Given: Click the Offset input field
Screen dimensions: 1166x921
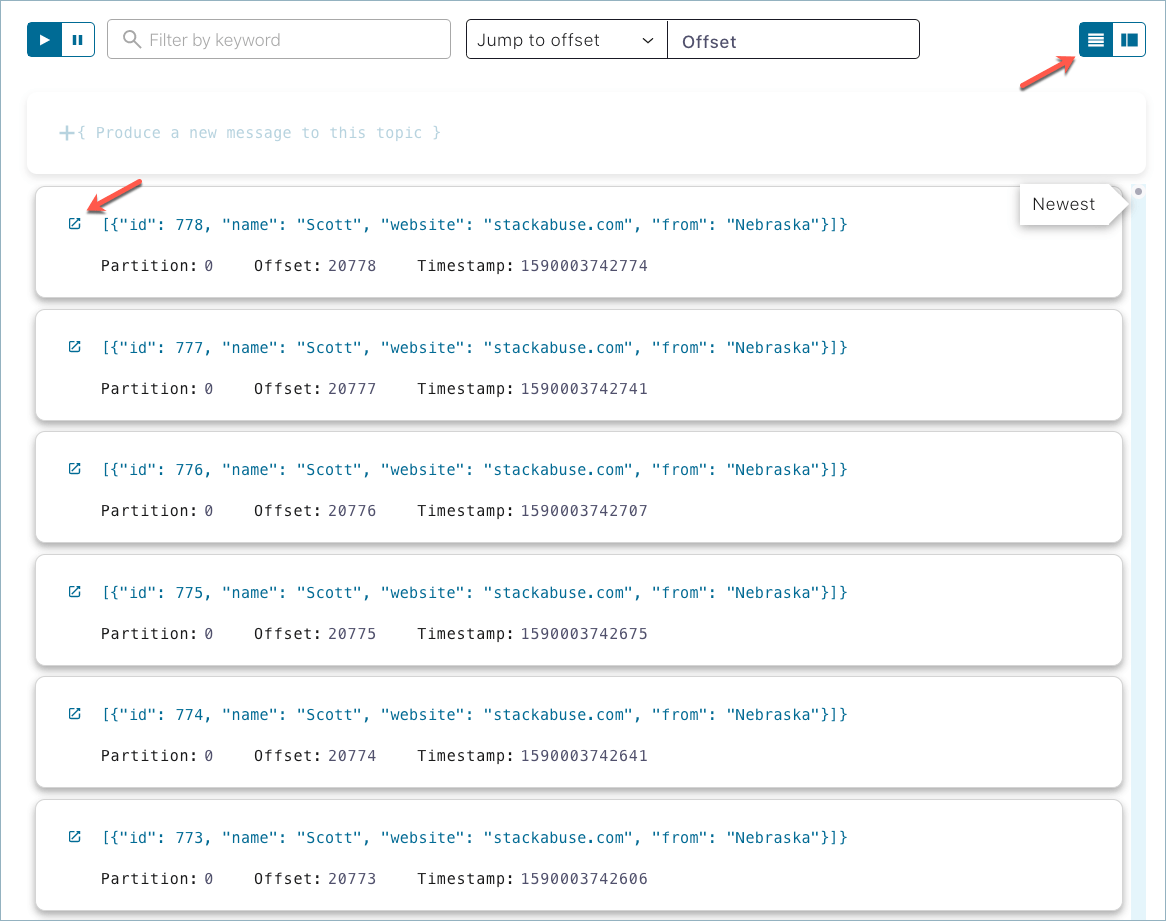Looking at the screenshot, I should [x=793, y=42].
